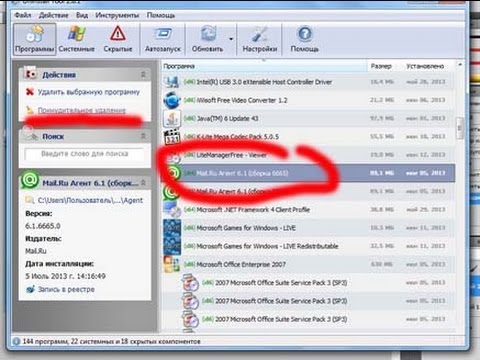Collapse the Mail.Ru Агент details panel
The width and height of the screenshot is (480, 360).
click(143, 183)
